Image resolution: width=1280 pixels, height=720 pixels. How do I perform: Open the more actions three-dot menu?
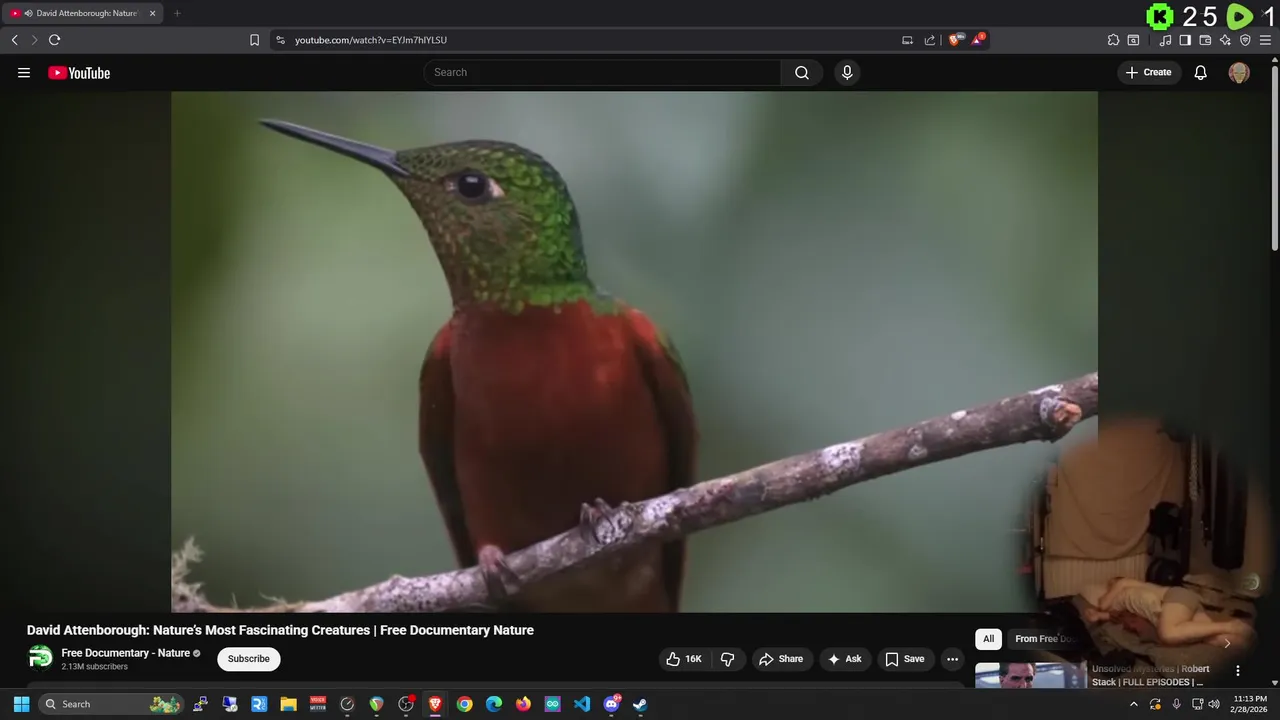point(953,659)
